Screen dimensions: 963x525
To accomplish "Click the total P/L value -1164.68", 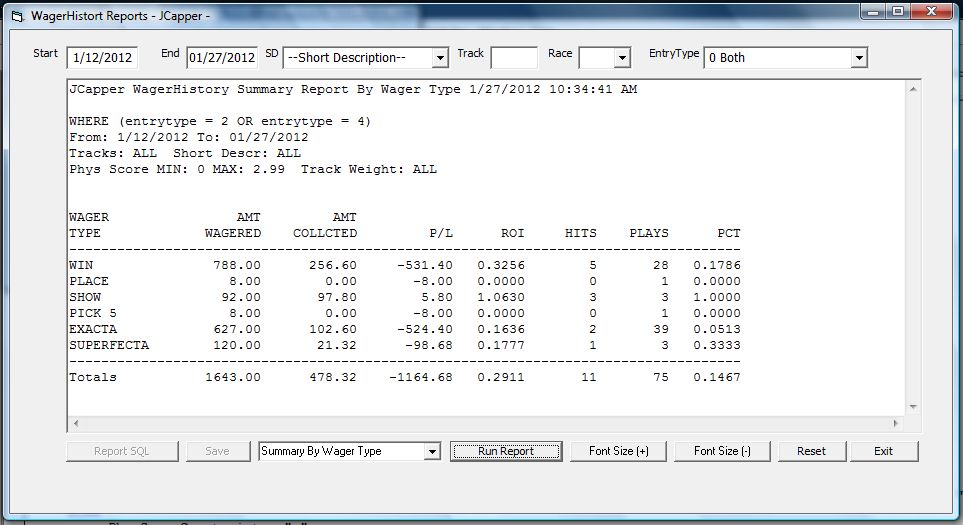I will [x=421, y=377].
